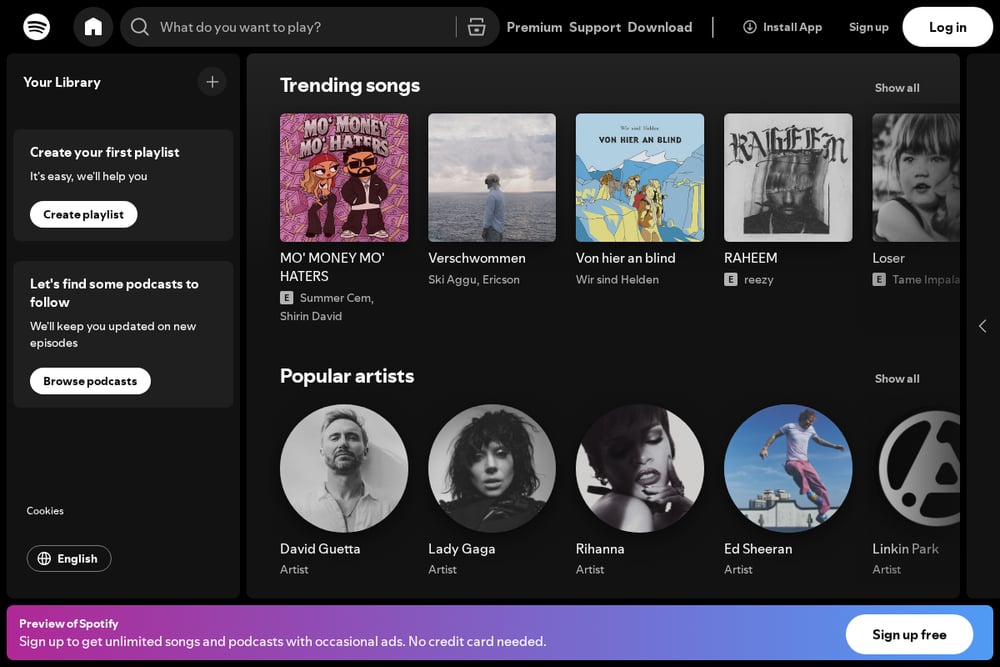Open the Lady Gaga artist photo
This screenshot has height=667, width=1000.
[492, 468]
